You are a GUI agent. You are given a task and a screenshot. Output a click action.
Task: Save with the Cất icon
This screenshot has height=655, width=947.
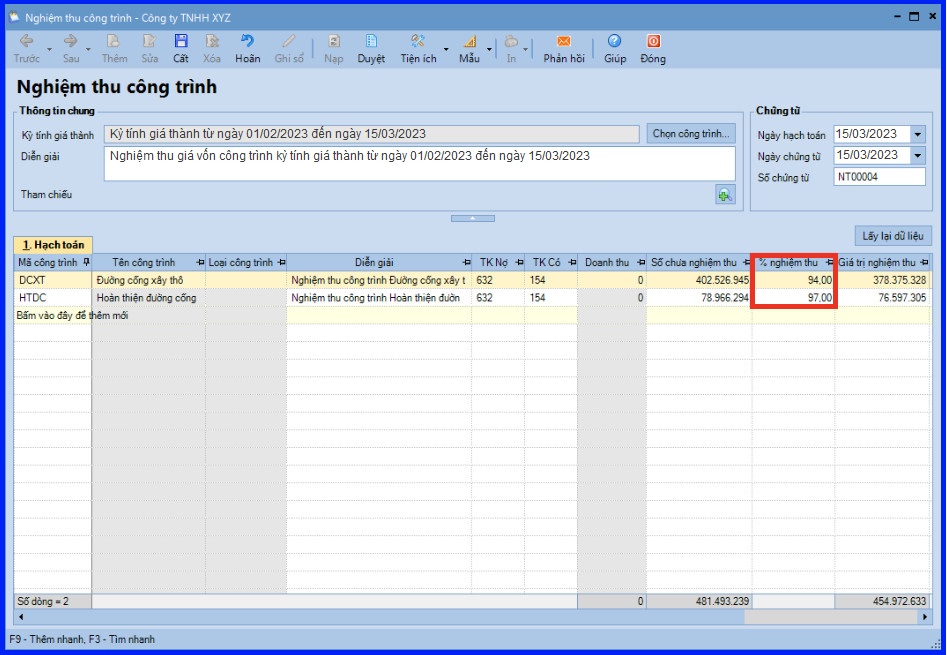[x=181, y=41]
